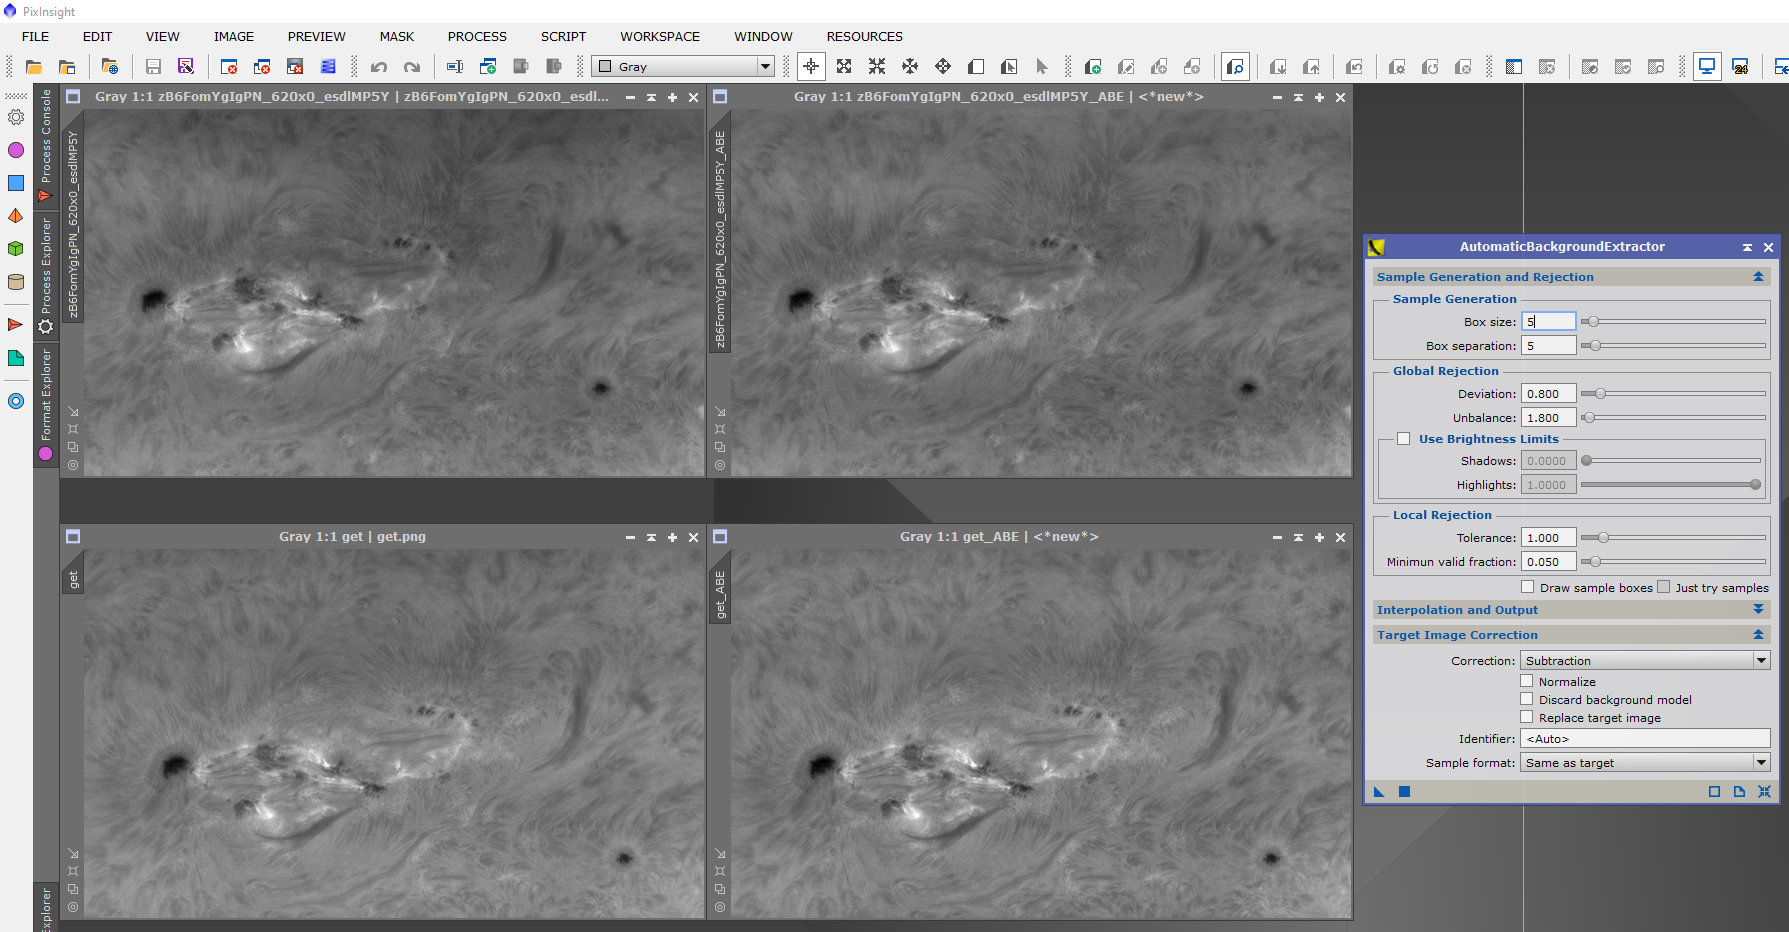This screenshot has width=1789, height=932.
Task: Toggle the Just try samples checkbox
Action: pyautogui.click(x=1664, y=587)
